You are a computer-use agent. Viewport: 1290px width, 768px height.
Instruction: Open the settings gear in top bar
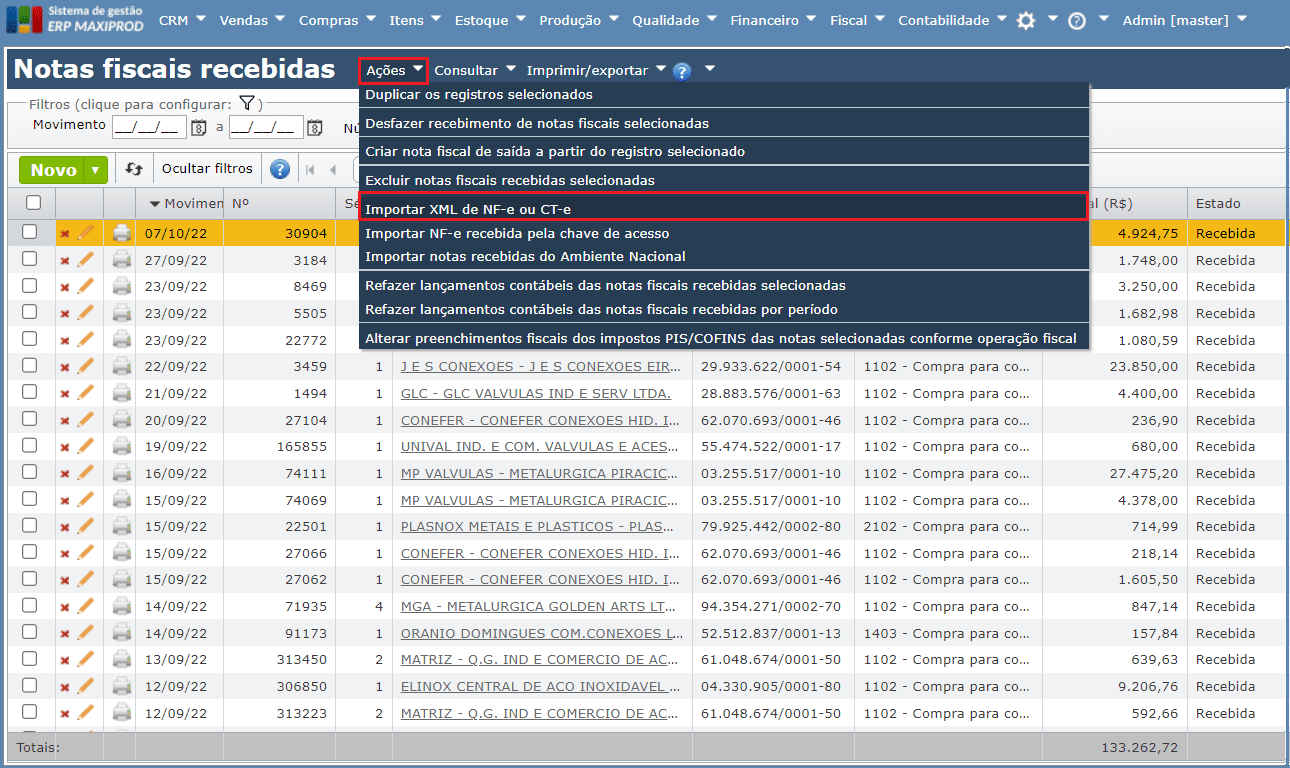[x=1025, y=20]
